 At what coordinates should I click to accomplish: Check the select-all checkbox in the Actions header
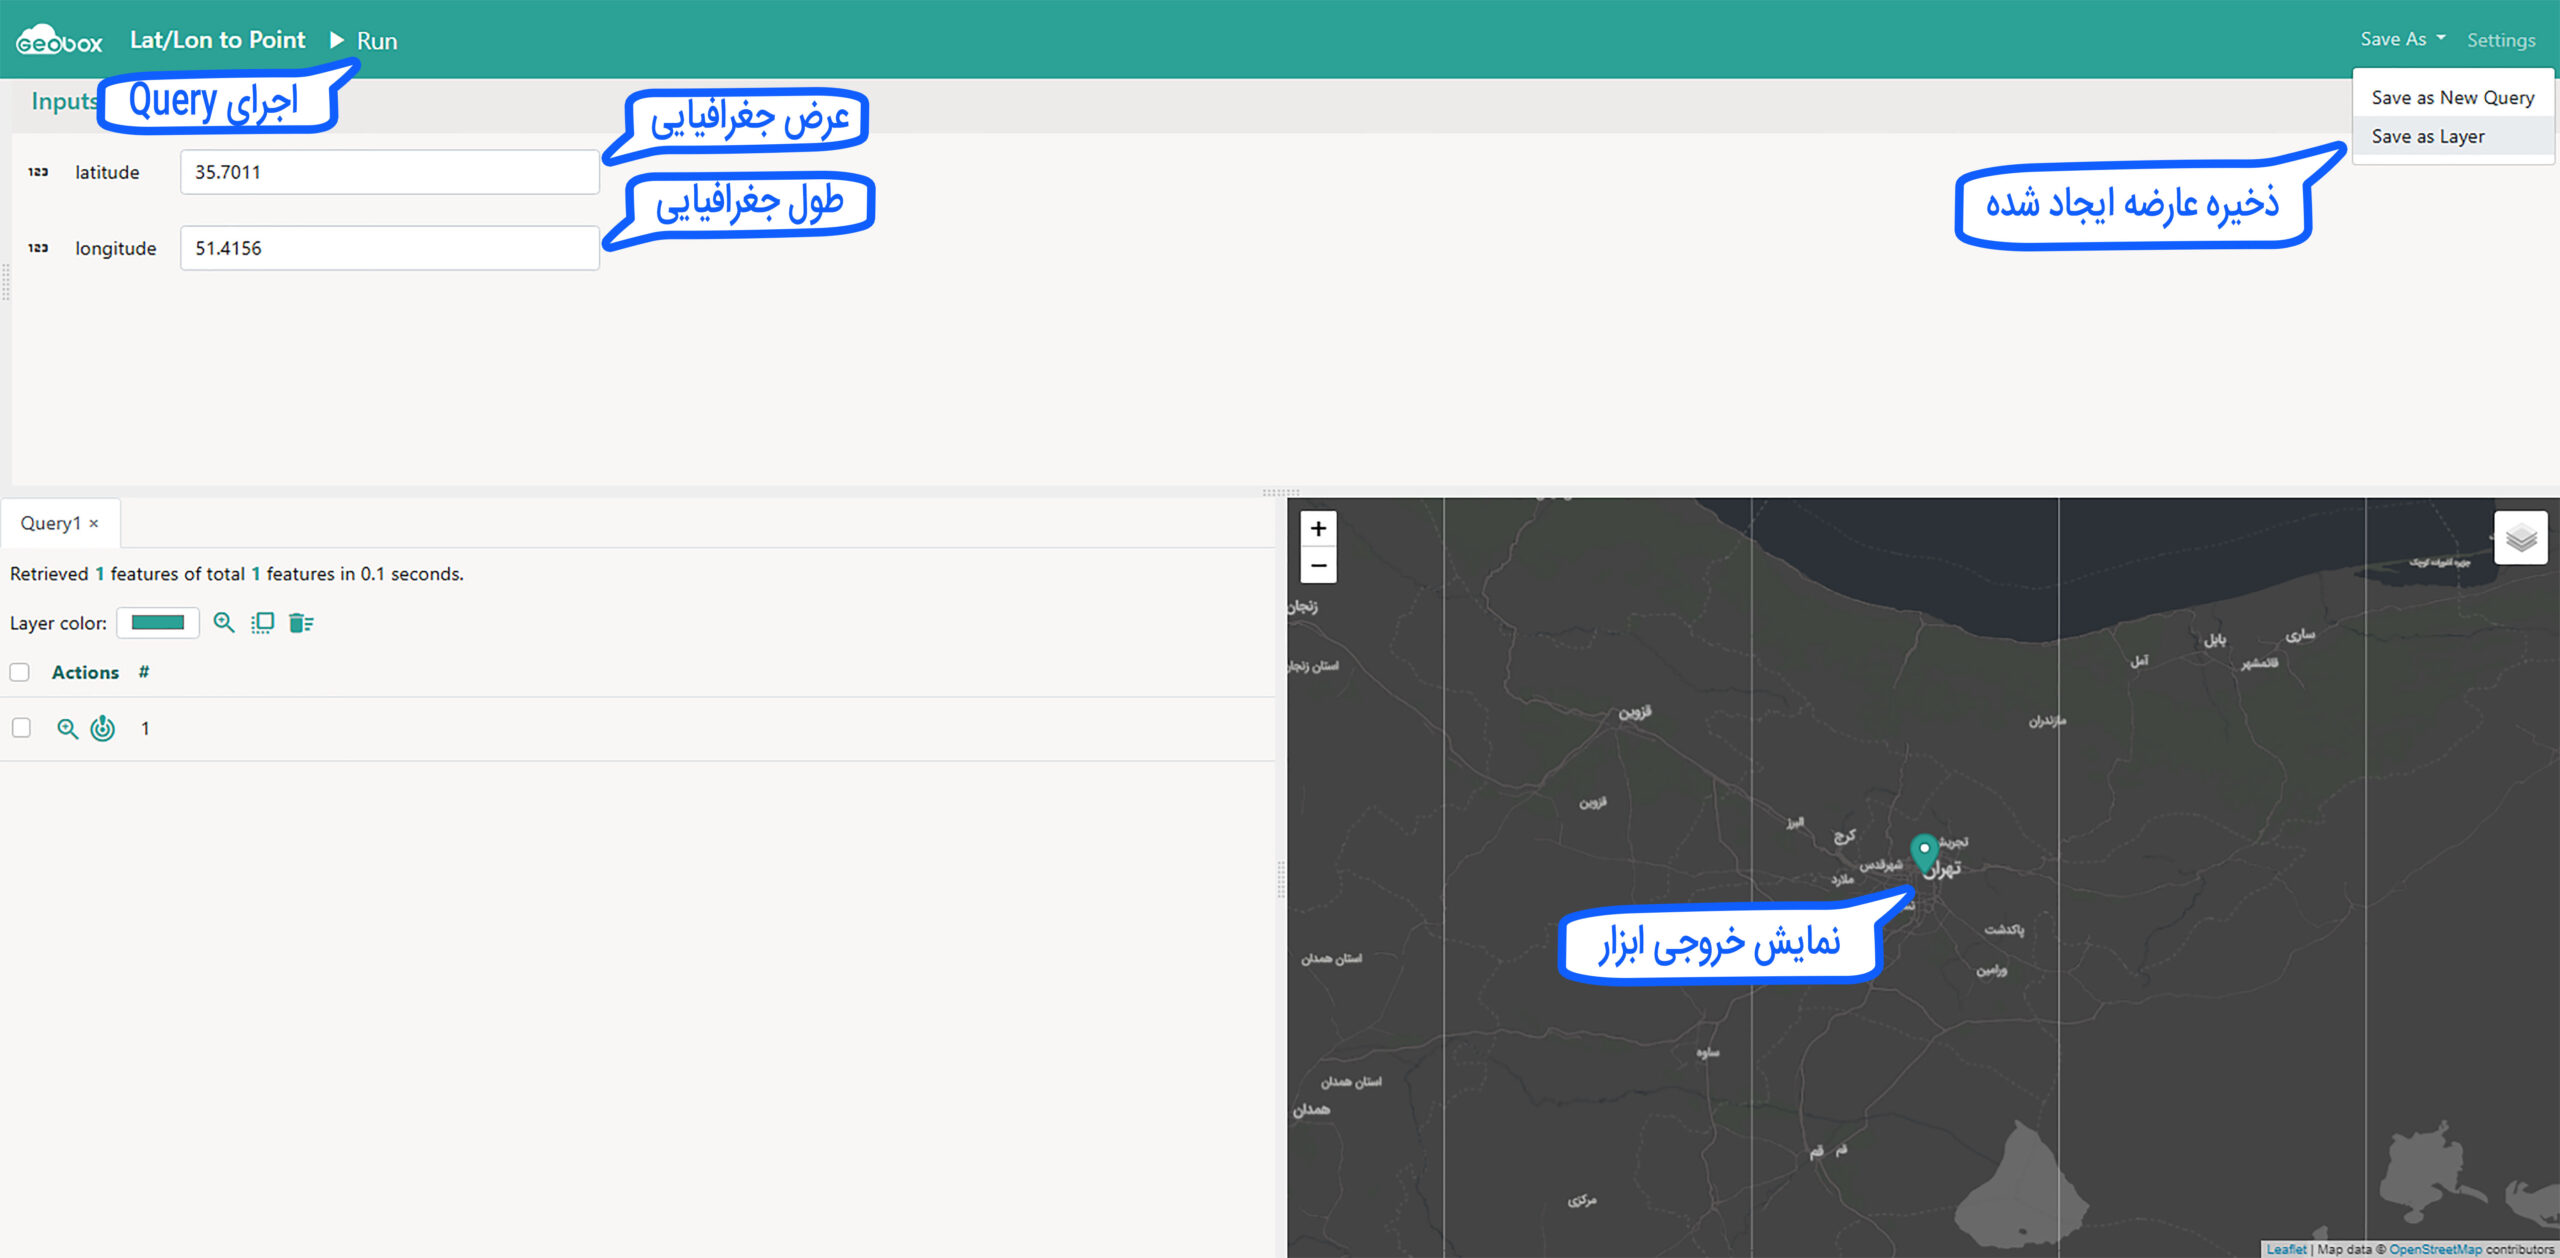[20, 673]
